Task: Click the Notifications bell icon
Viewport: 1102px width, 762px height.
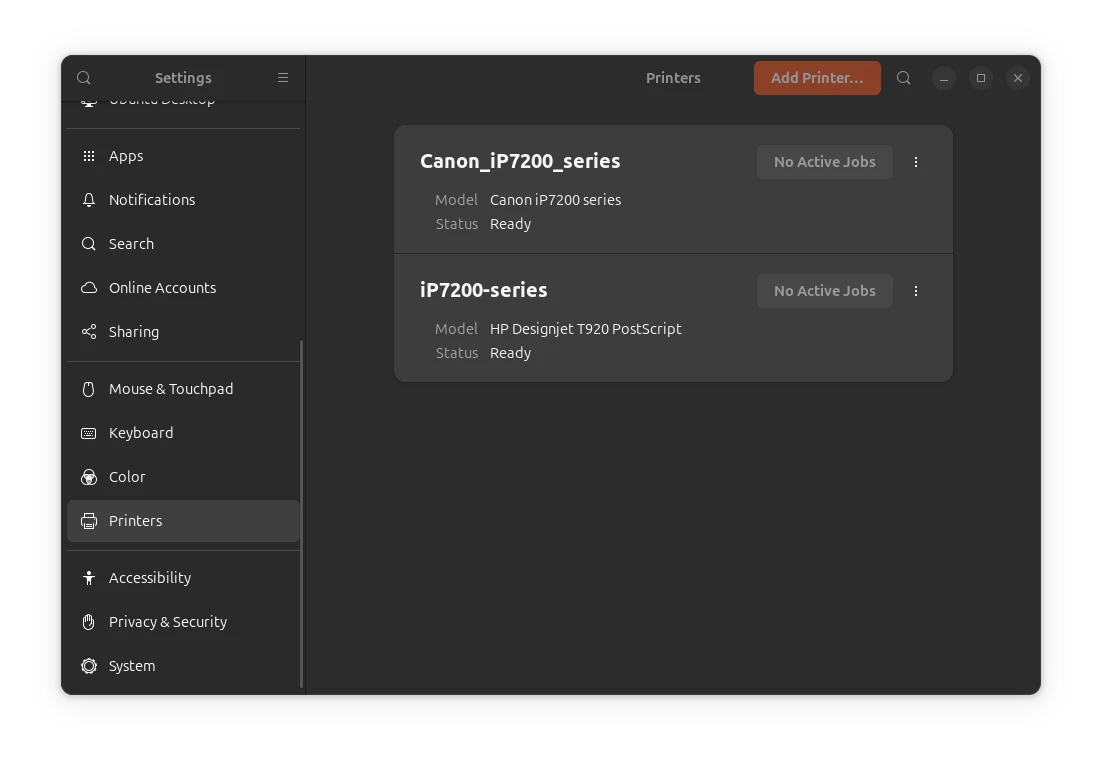Action: (x=89, y=200)
